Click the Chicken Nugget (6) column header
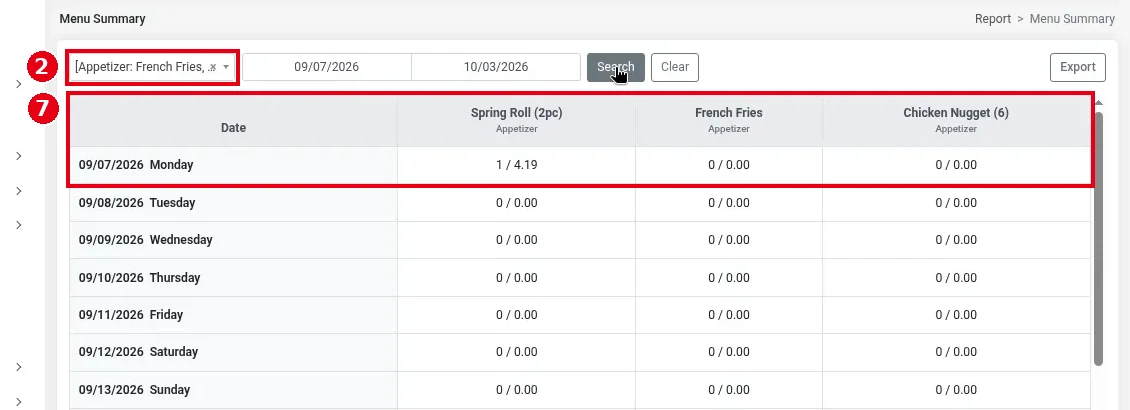This screenshot has width=1130, height=410. (x=956, y=120)
